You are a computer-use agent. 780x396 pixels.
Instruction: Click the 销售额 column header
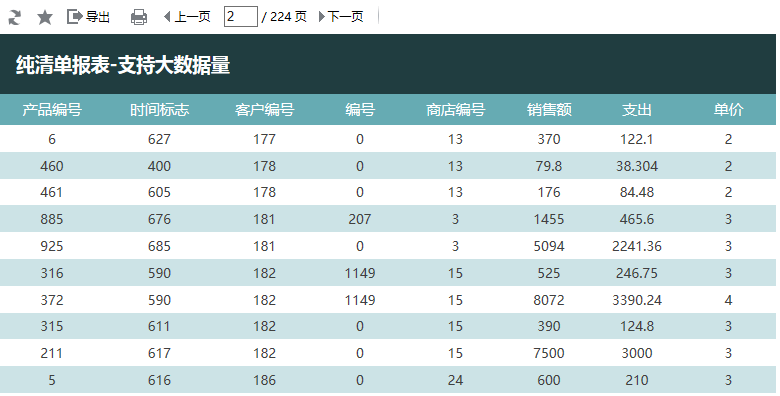pos(549,109)
